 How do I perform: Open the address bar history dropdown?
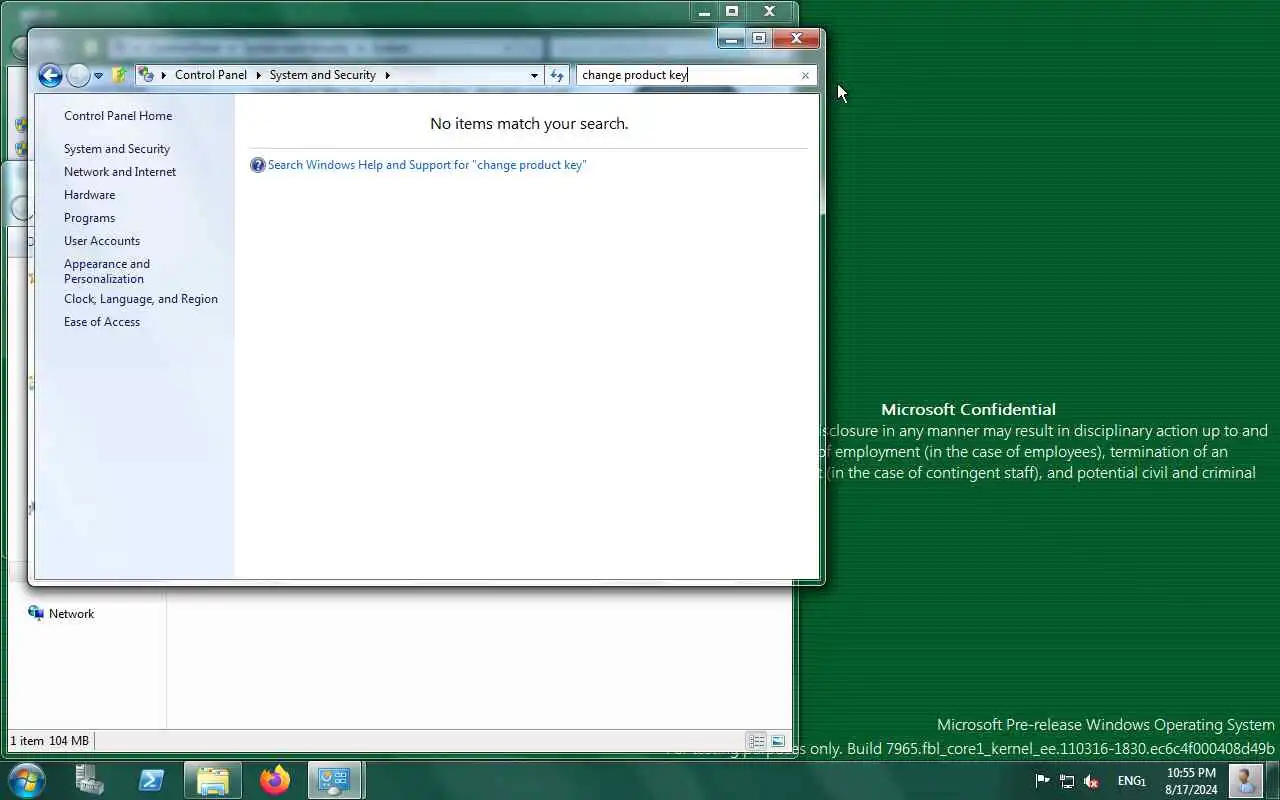534,75
